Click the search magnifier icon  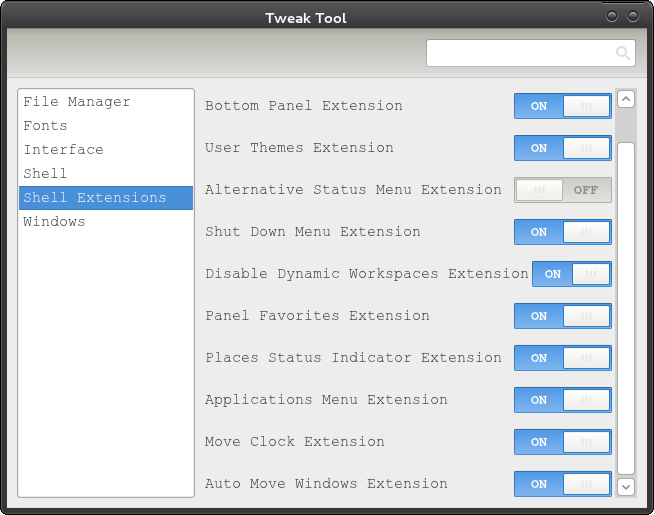pos(622,53)
